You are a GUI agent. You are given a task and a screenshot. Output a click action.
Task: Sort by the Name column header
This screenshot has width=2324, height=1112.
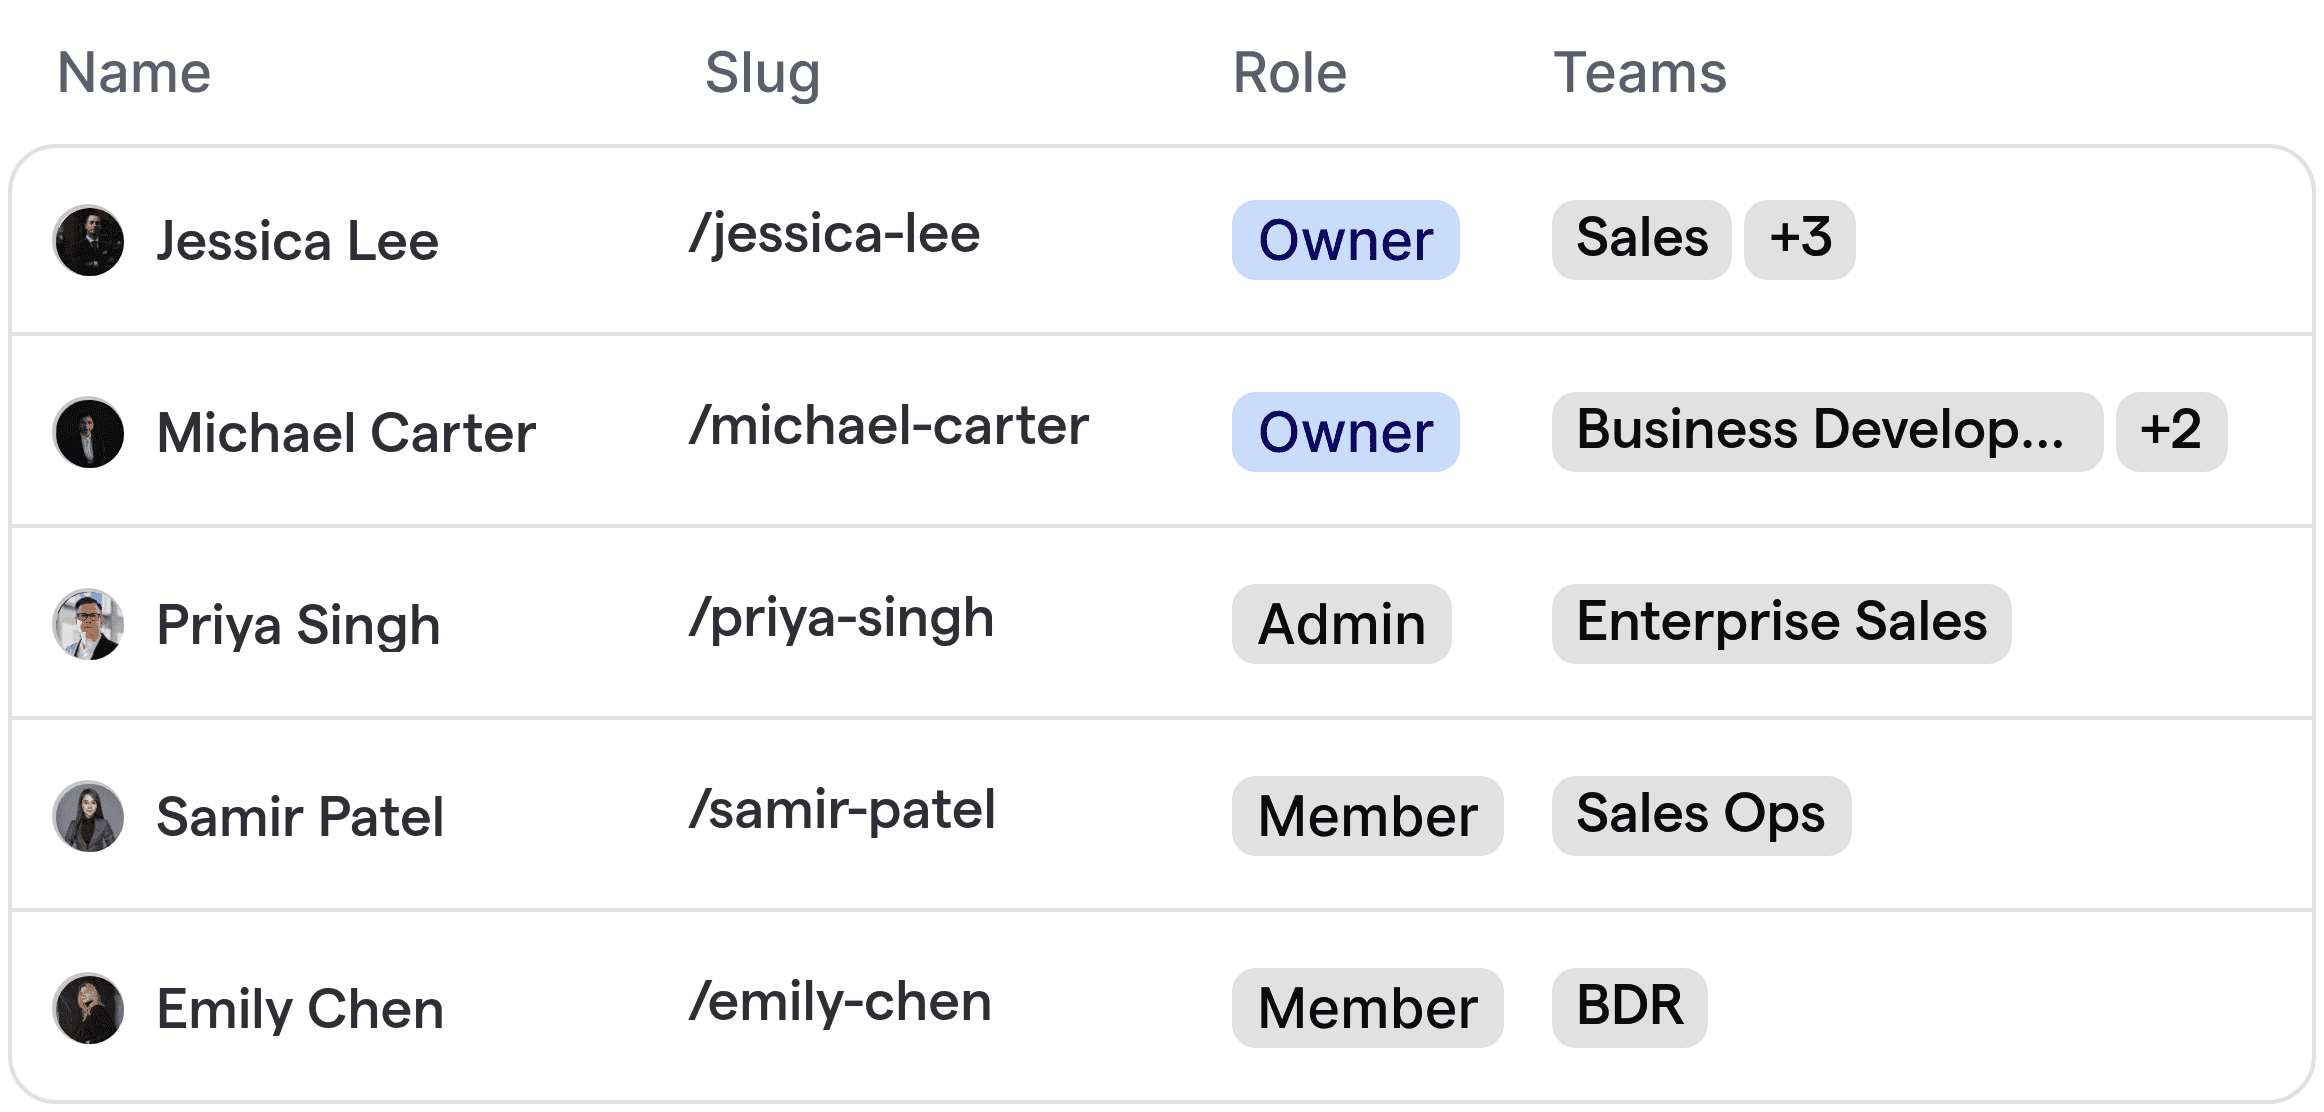pos(134,72)
